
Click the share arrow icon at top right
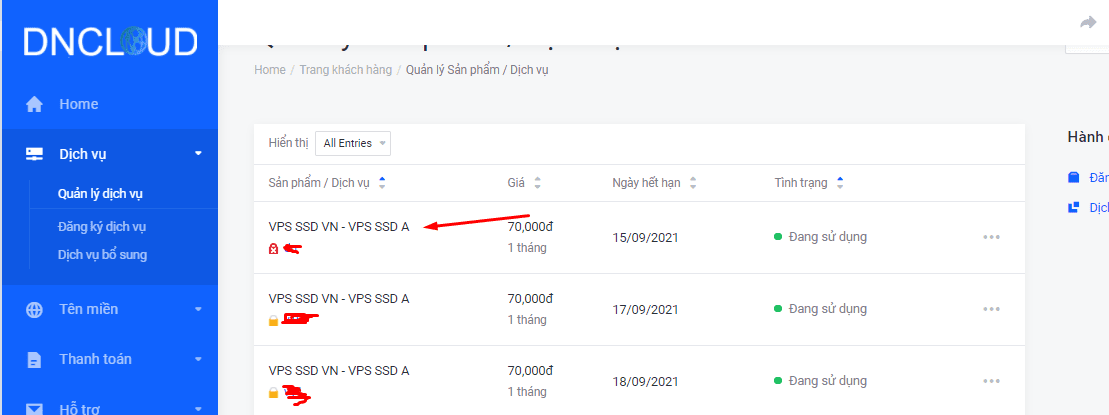(x=1088, y=23)
